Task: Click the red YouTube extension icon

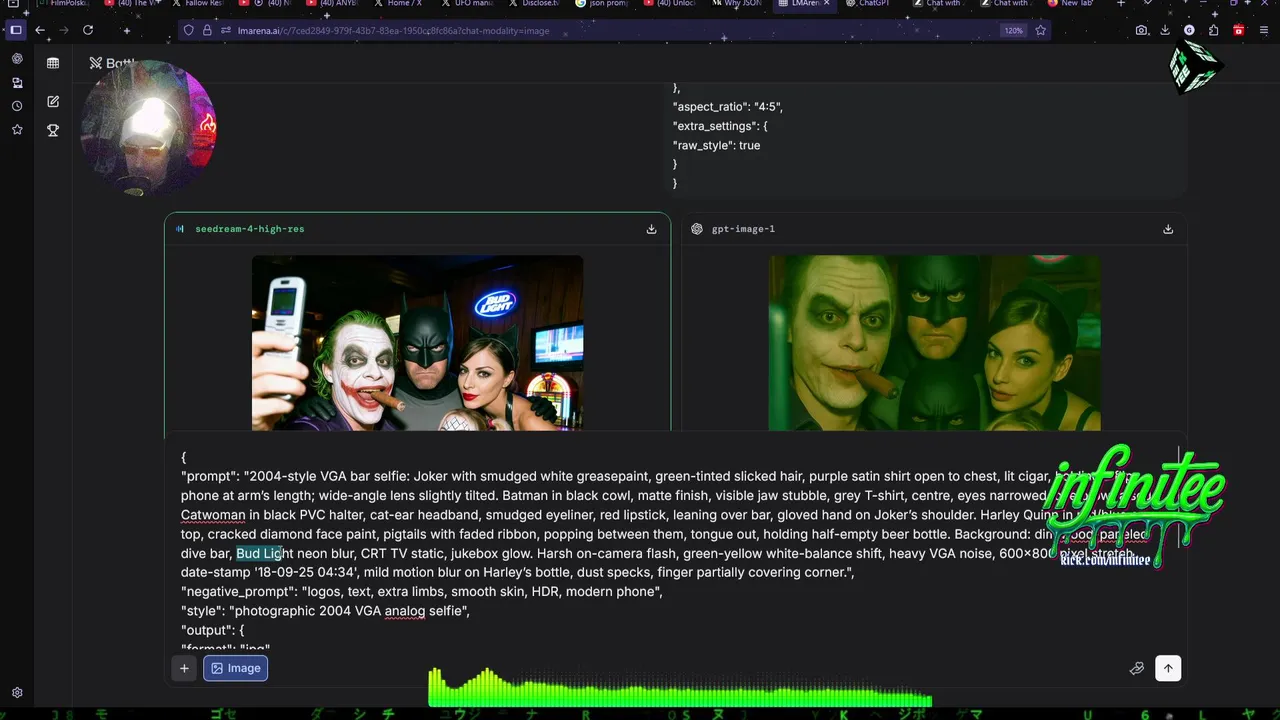Action: pos(1238,30)
